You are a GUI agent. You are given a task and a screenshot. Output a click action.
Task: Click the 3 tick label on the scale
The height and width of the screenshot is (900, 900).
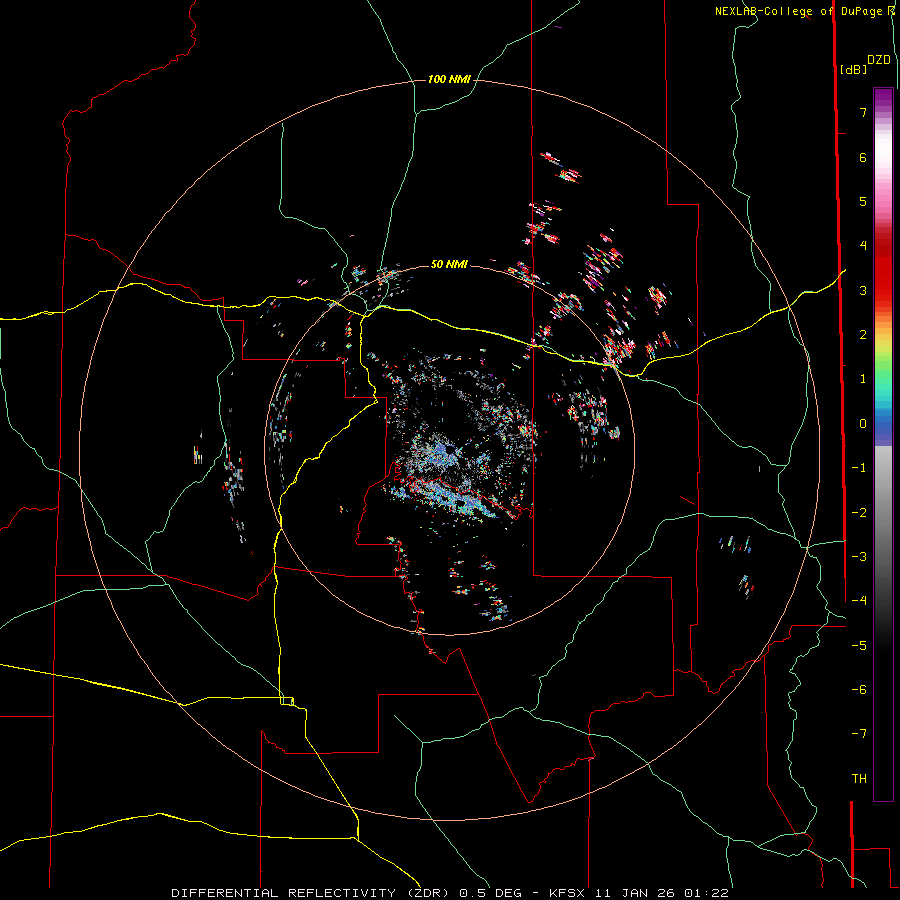pos(863,290)
